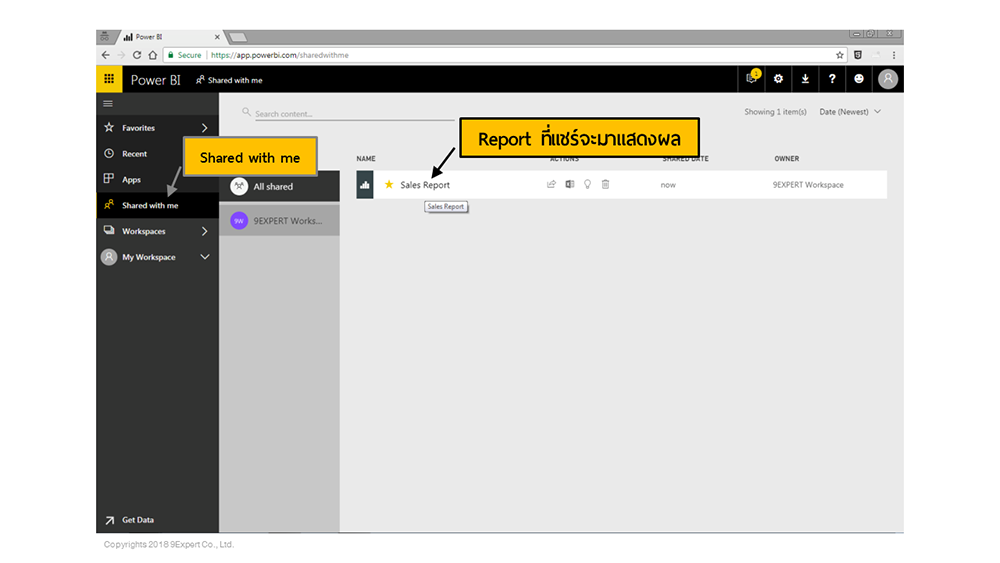Select Recent in the navigation pane

(x=134, y=154)
